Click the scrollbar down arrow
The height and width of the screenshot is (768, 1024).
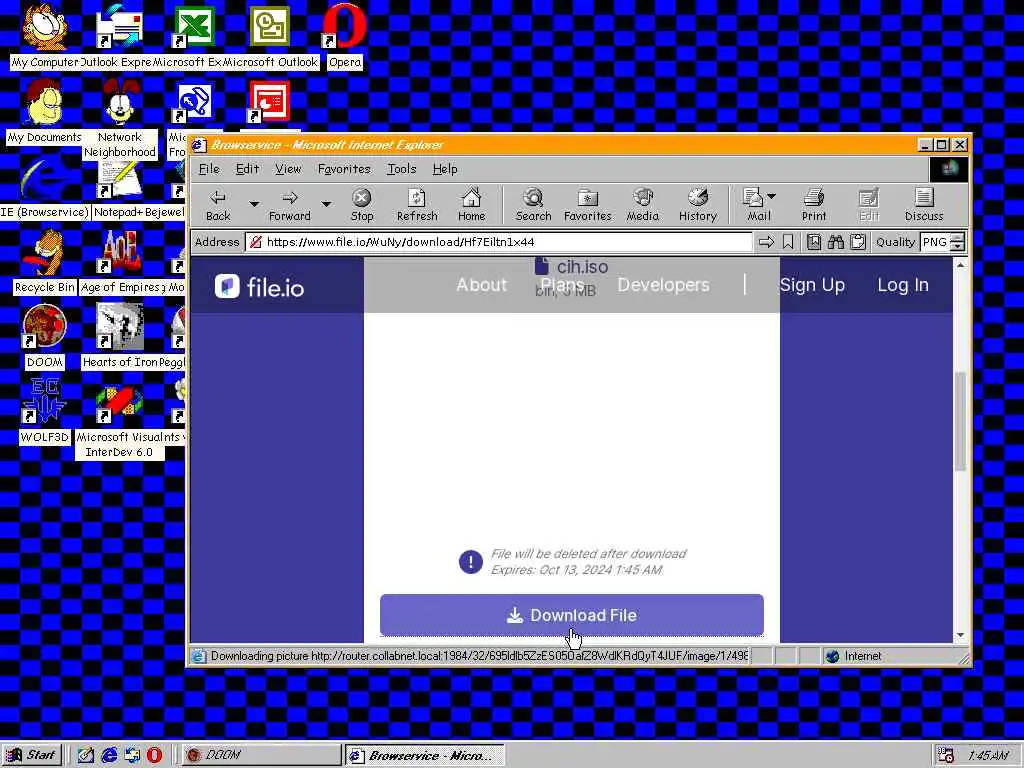960,635
